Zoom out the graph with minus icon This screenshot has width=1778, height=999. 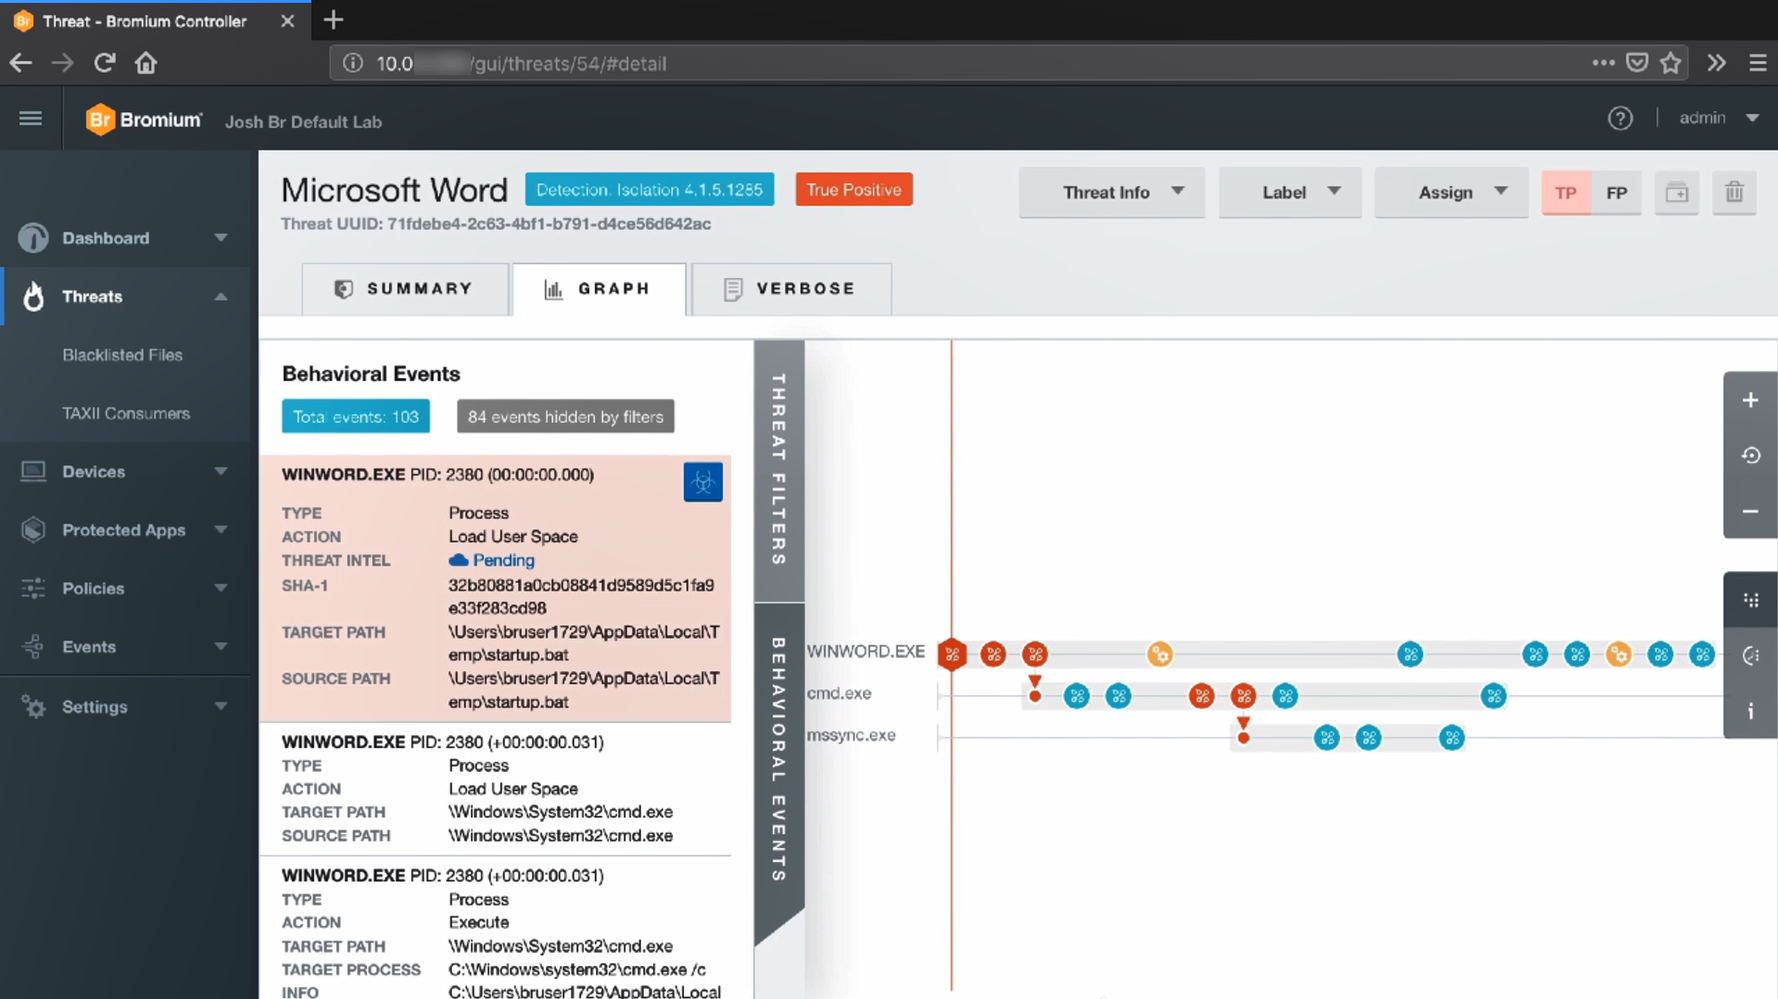pyautogui.click(x=1750, y=512)
